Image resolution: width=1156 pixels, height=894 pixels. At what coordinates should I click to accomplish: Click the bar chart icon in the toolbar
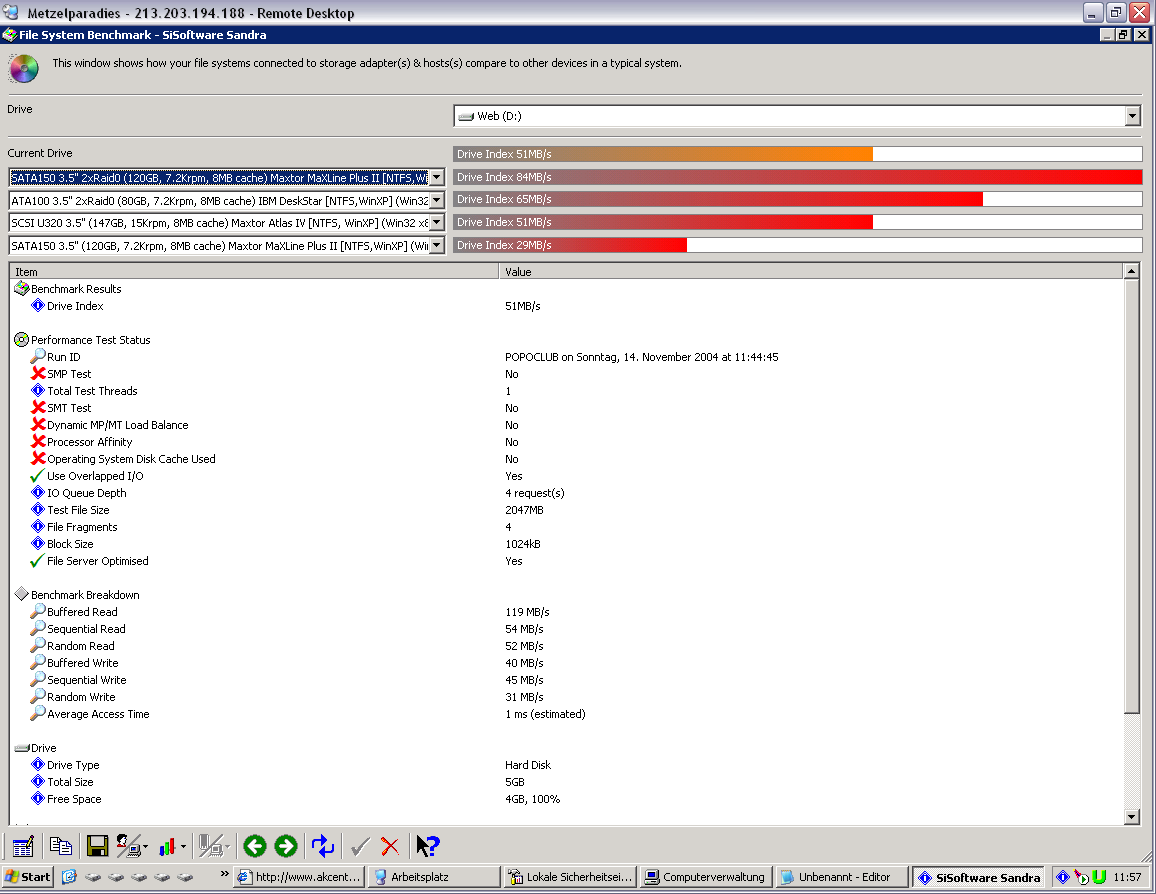(167, 846)
